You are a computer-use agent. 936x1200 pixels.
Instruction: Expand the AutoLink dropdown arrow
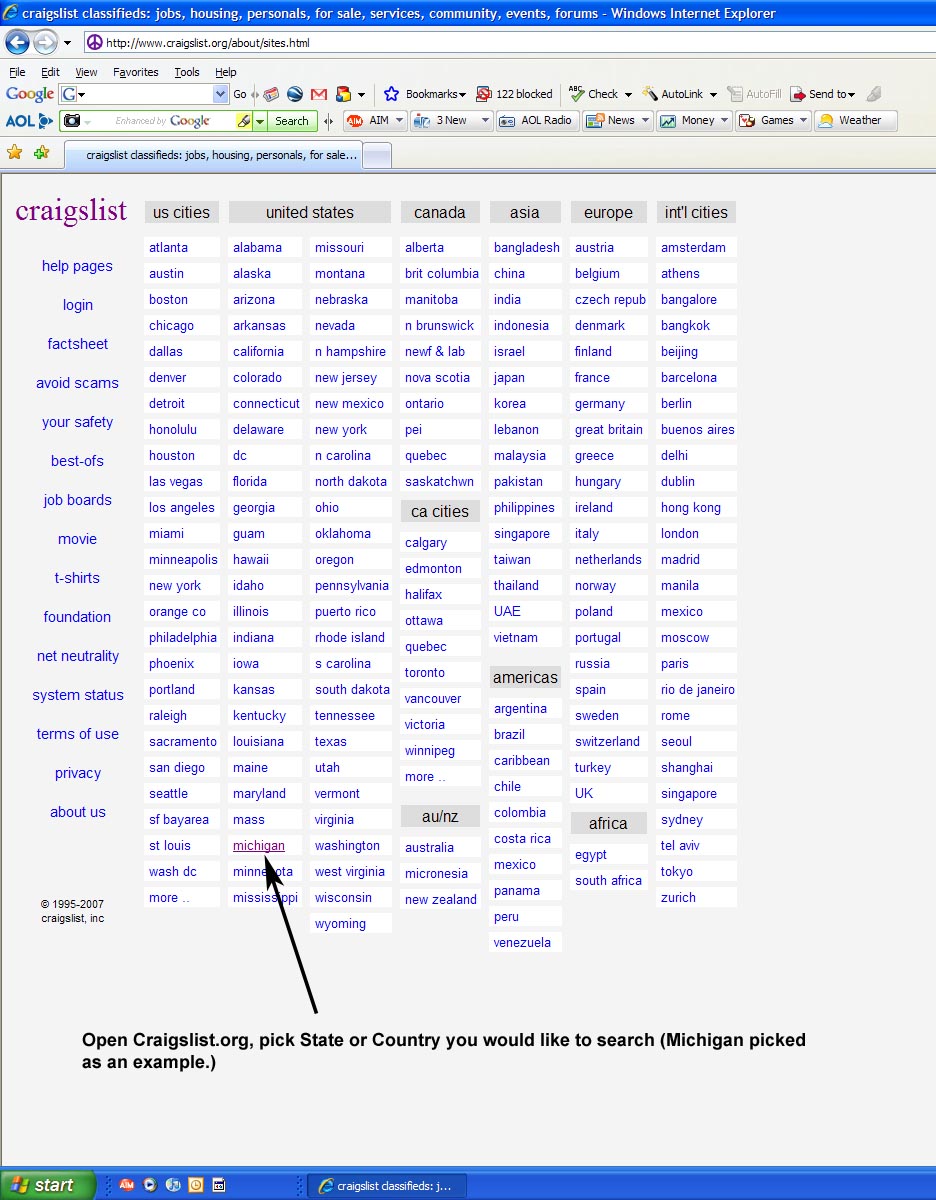pos(713,95)
